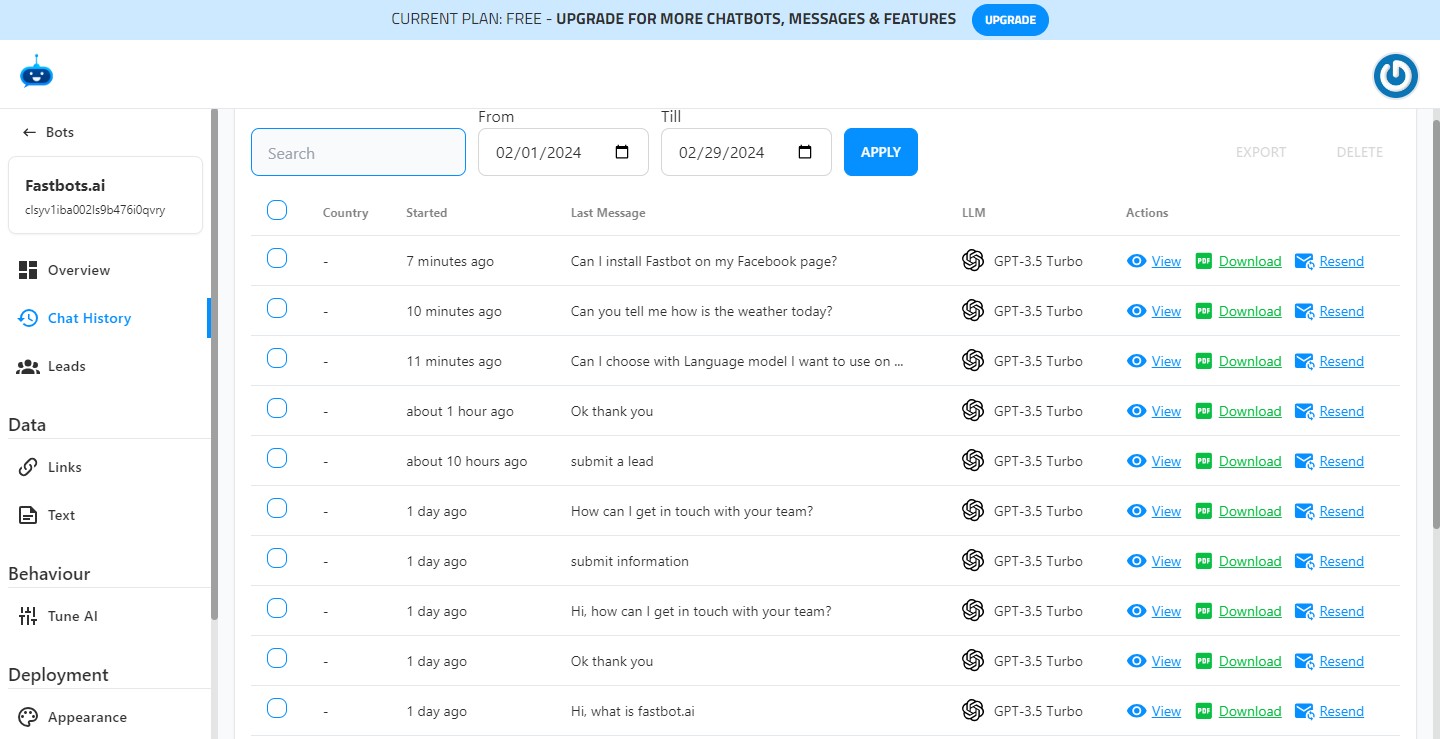Image resolution: width=1440 pixels, height=739 pixels.
Task: Check the box for the 'submit a lead' chat
Action: 277,458
